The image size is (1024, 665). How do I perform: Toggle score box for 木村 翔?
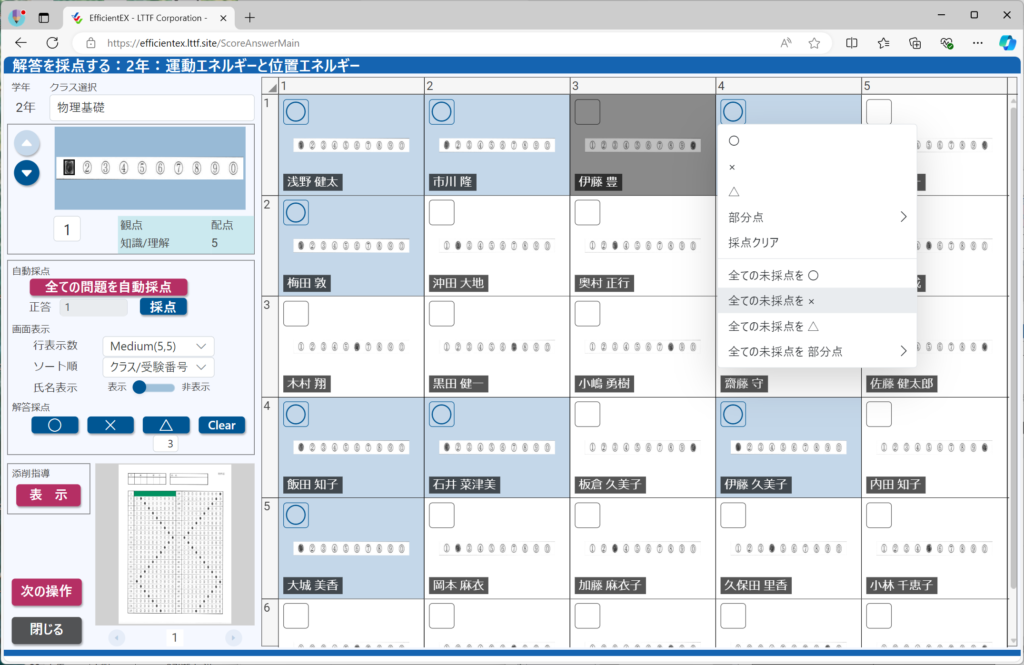tap(295, 313)
